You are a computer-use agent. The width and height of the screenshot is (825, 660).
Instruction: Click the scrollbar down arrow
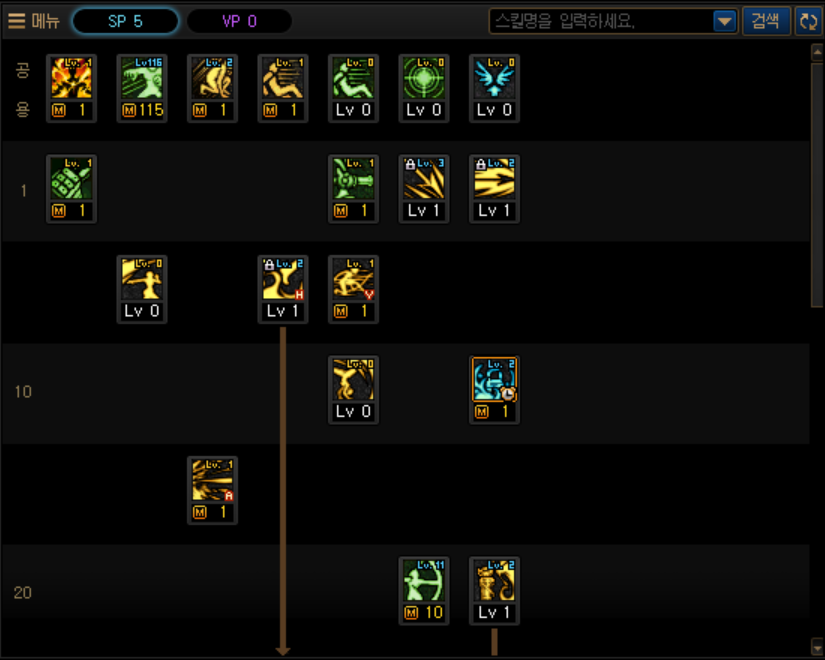point(817,645)
